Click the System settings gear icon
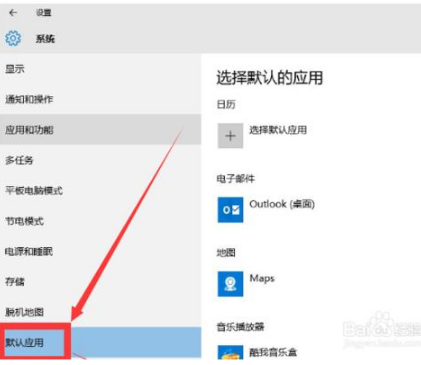This screenshot has height=365, width=421. [x=13, y=38]
